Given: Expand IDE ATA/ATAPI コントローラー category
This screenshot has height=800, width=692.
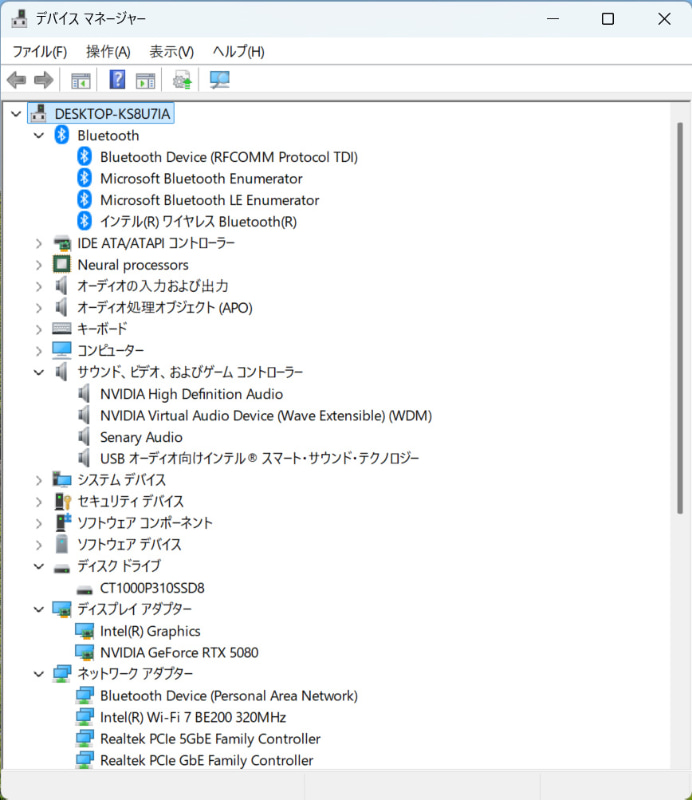Looking at the screenshot, I should [x=39, y=243].
